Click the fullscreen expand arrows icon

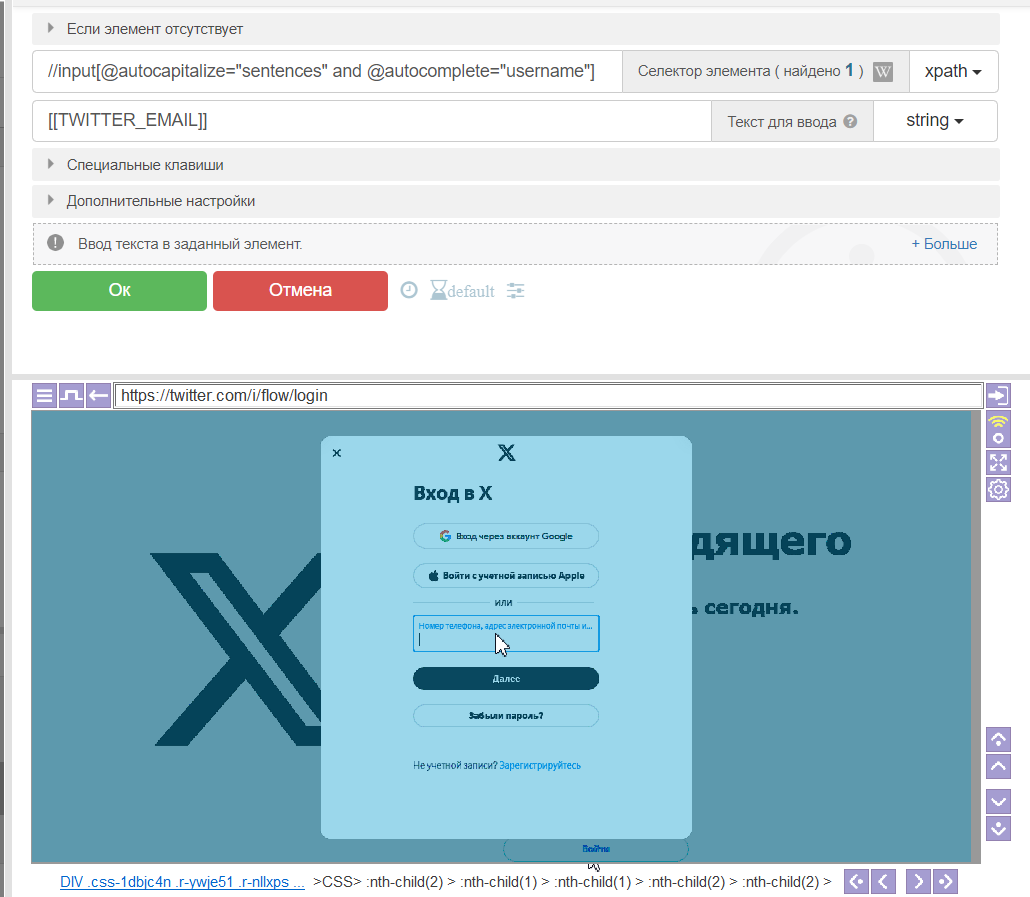point(998,462)
